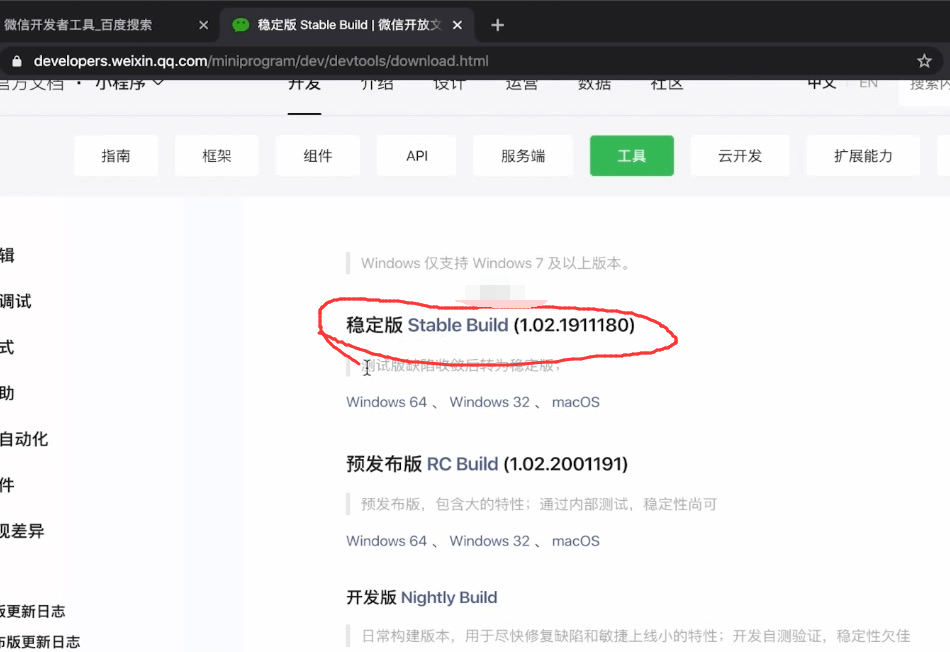Screen dimensions: 950x652
Task: Open the sidebar entry 布版更新日志
Action: click(x=40, y=642)
